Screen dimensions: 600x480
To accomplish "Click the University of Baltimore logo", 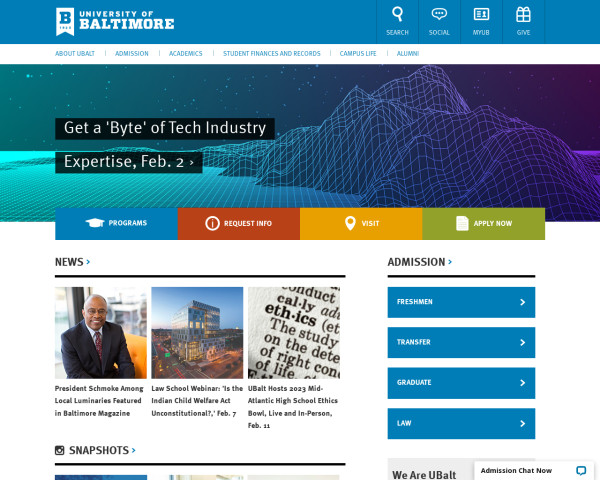I will point(115,21).
